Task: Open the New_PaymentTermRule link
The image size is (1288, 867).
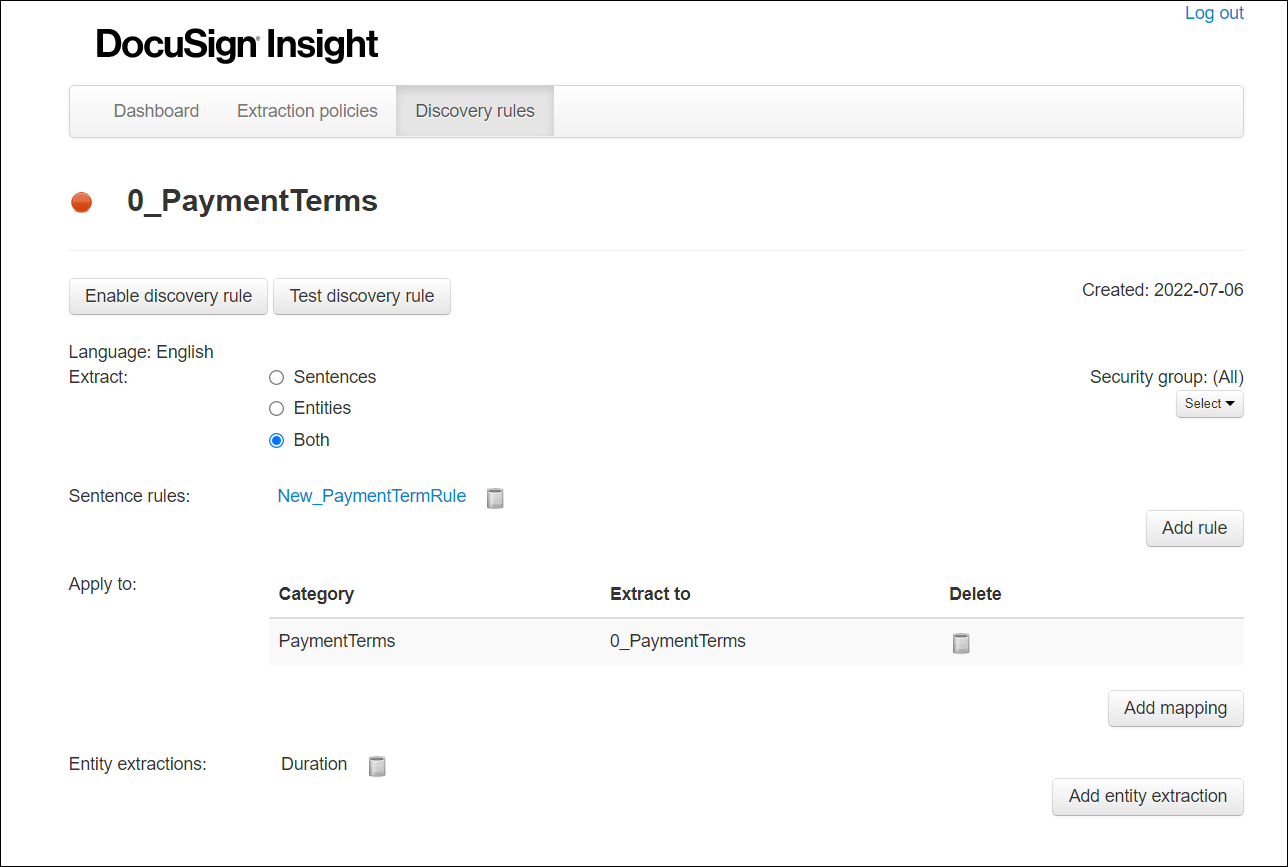Action: click(x=372, y=495)
